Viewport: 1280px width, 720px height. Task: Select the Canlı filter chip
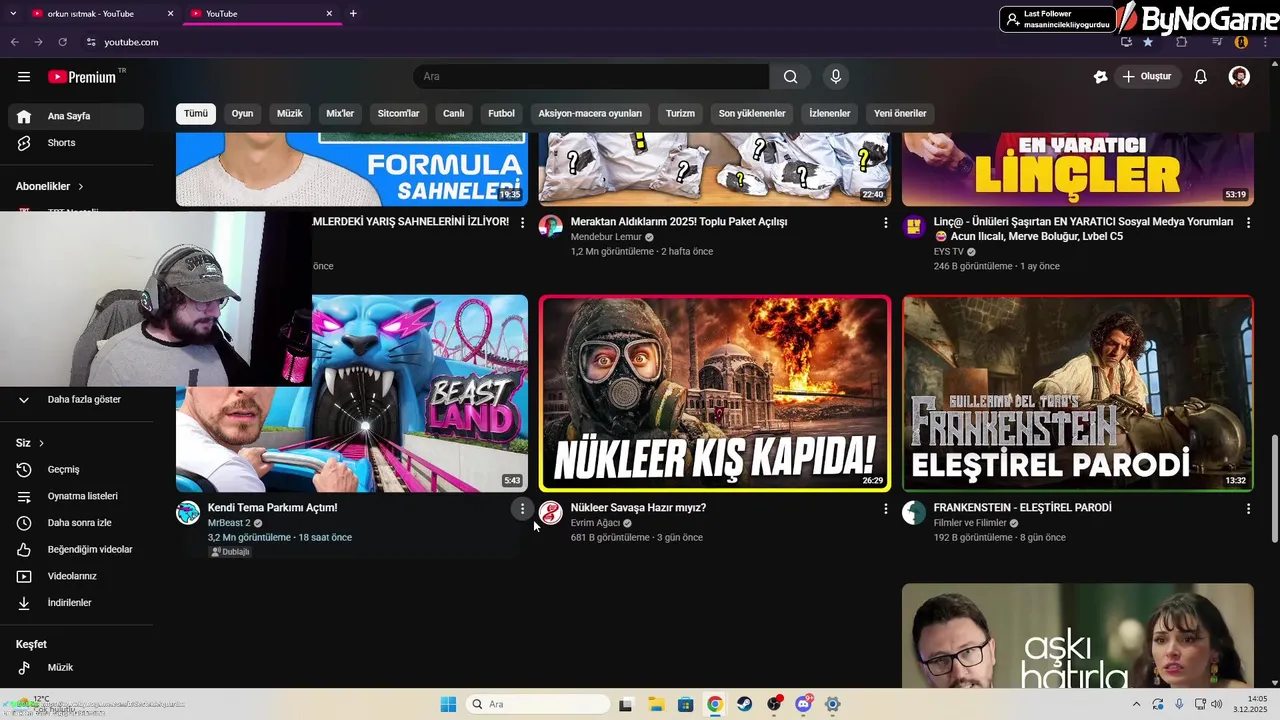pos(454,113)
